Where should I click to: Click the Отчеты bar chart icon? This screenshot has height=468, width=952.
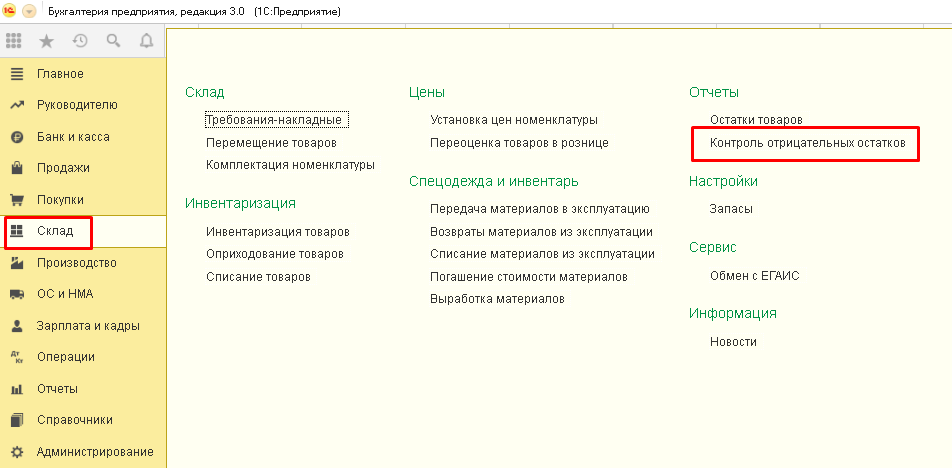(17, 389)
